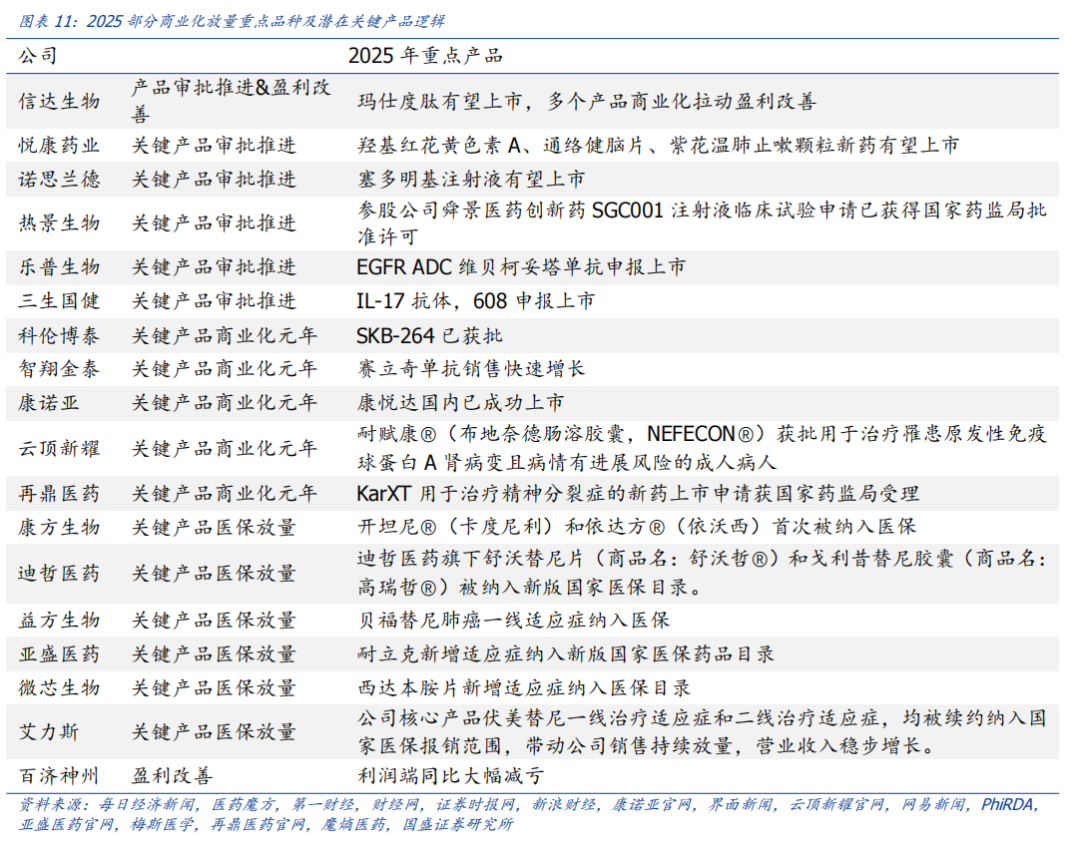
Task: Click '关键产品商业化元年' in the 再鼎医药 row
Action: point(225,494)
